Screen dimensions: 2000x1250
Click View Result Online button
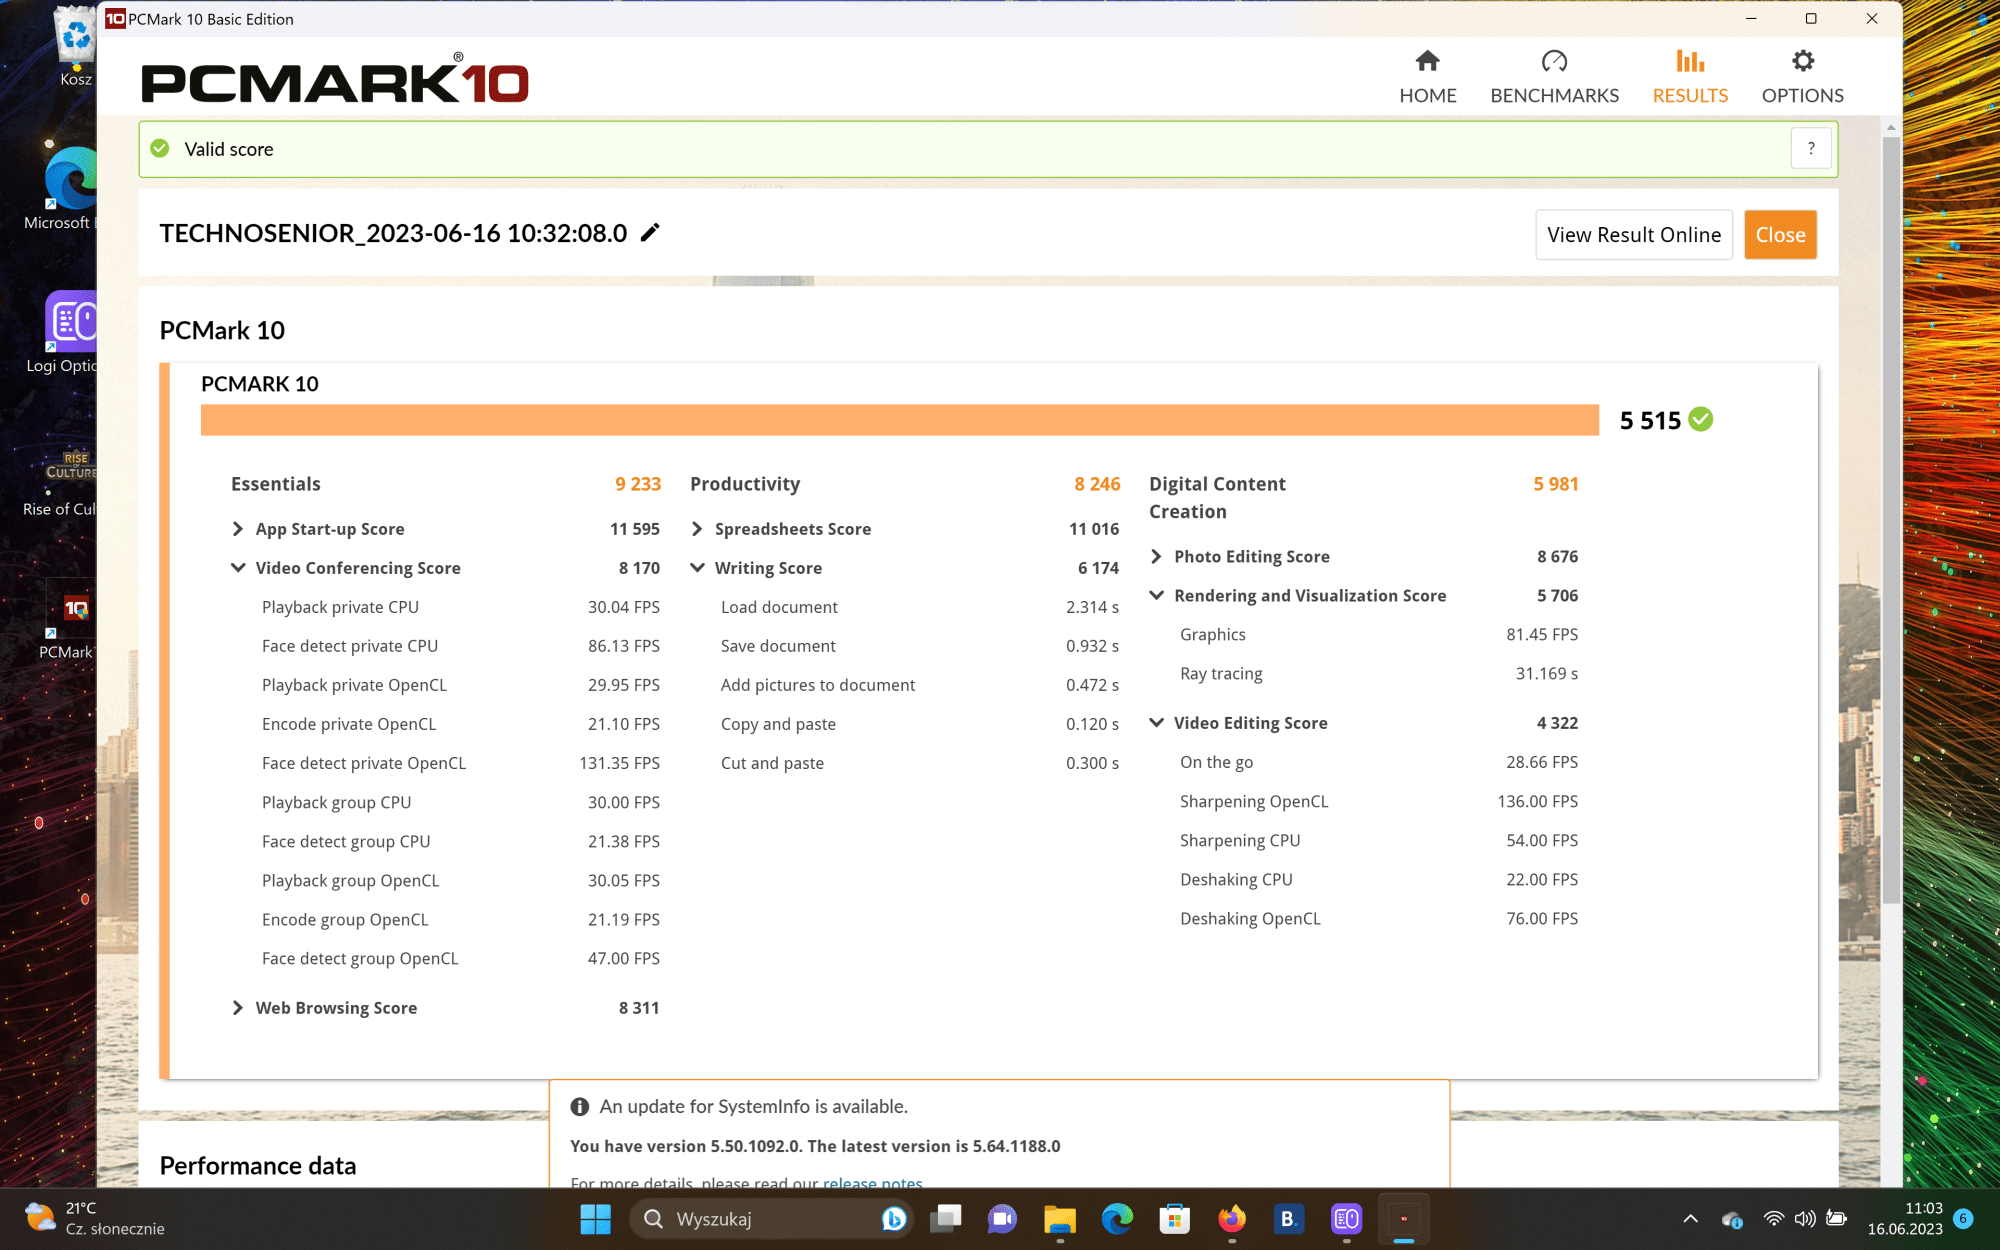point(1633,235)
